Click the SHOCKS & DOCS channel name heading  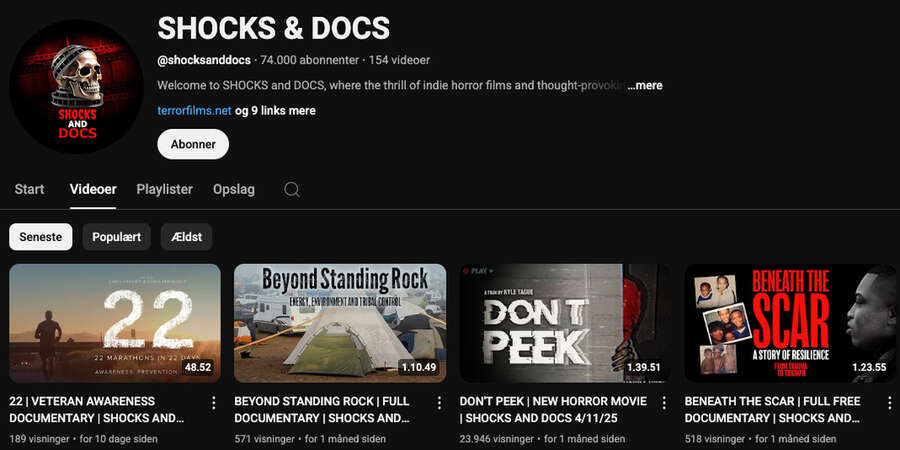point(273,28)
